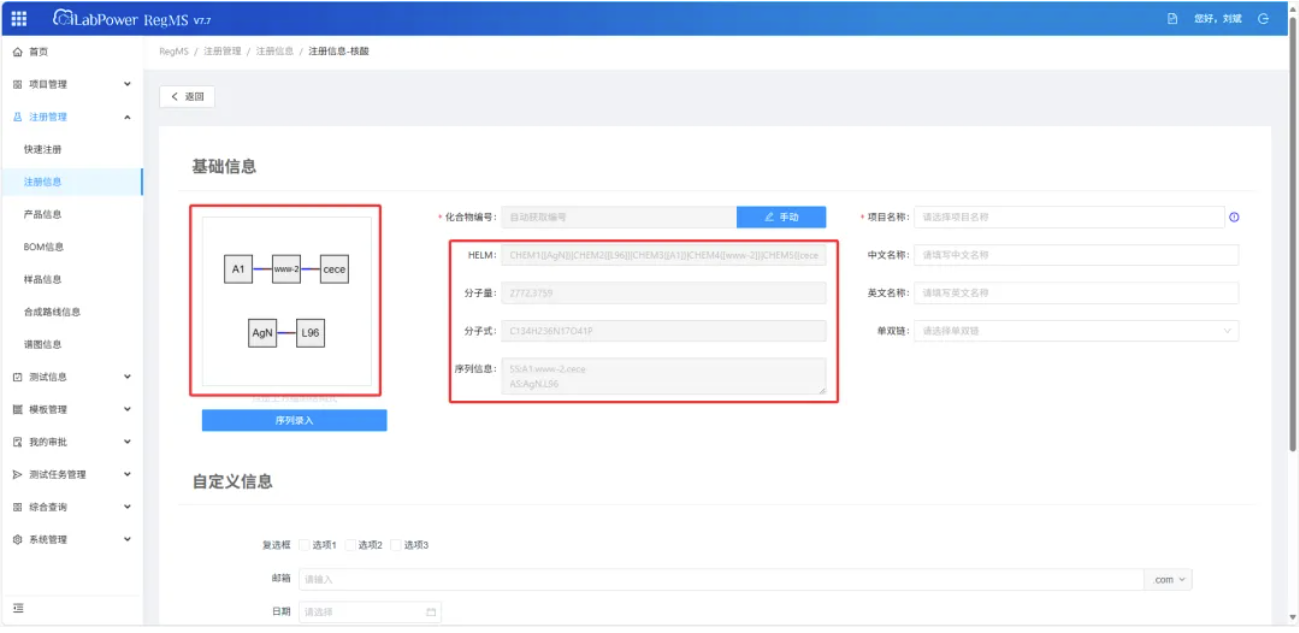Click the 邮箱 input field
Image resolution: width=1299 pixels, height=633 pixels.
coord(721,580)
